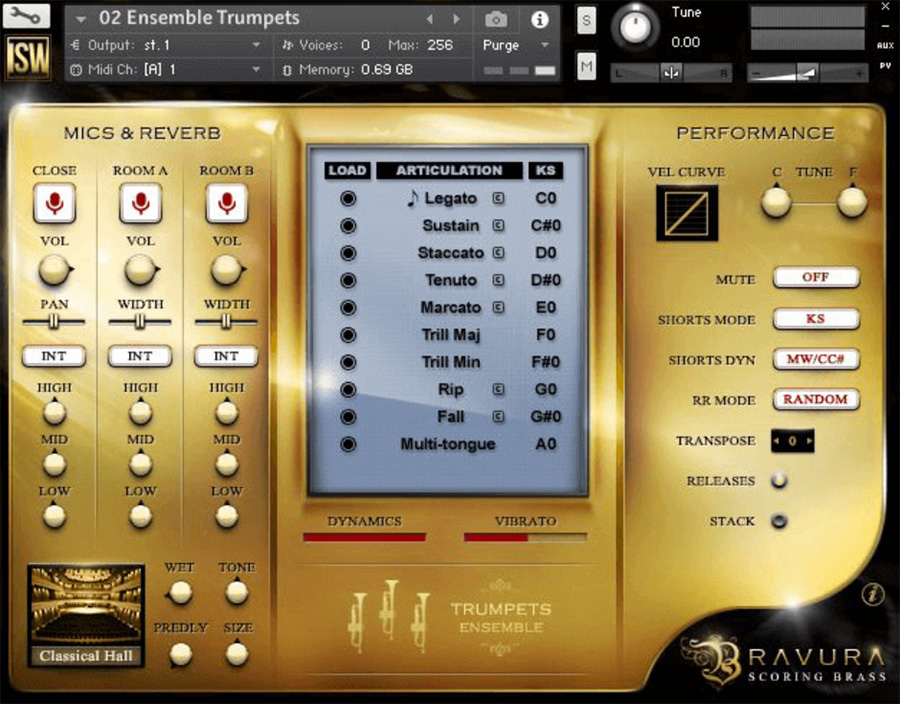This screenshot has width=900, height=704.
Task: Toggle Multi-tongue load button
Action: point(348,444)
